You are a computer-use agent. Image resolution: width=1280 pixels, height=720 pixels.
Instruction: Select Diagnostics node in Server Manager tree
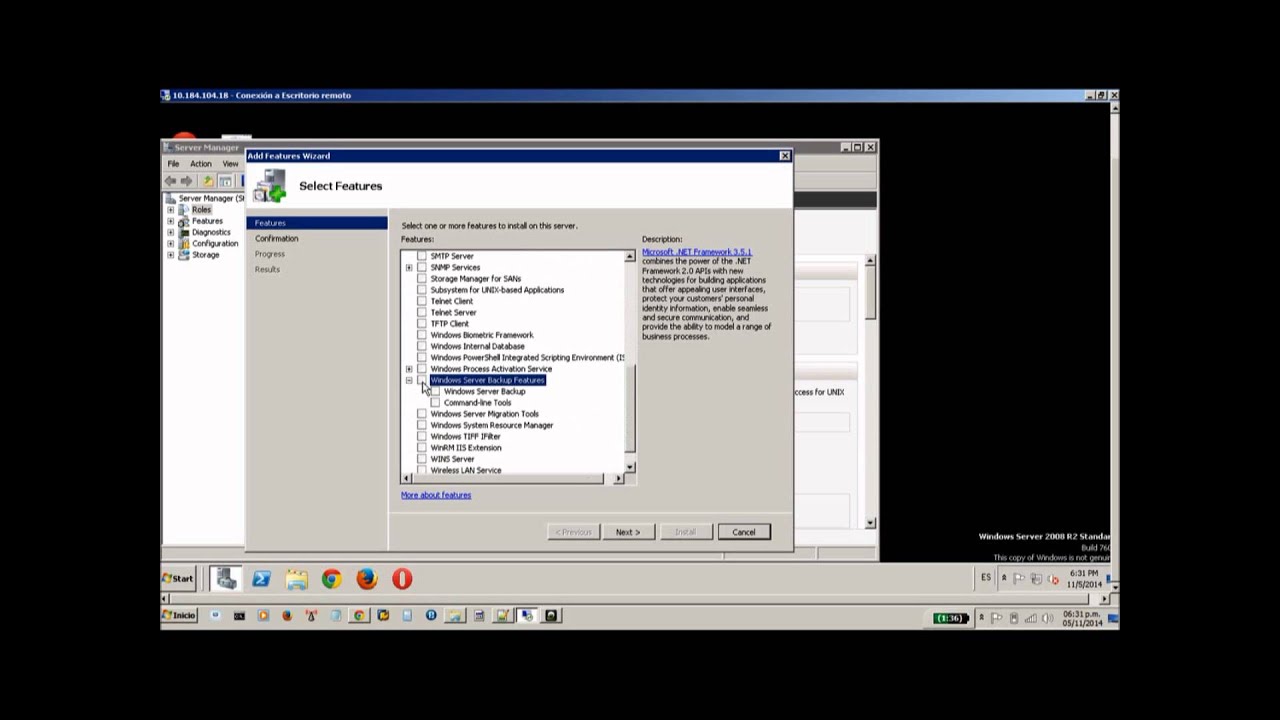tap(211, 232)
